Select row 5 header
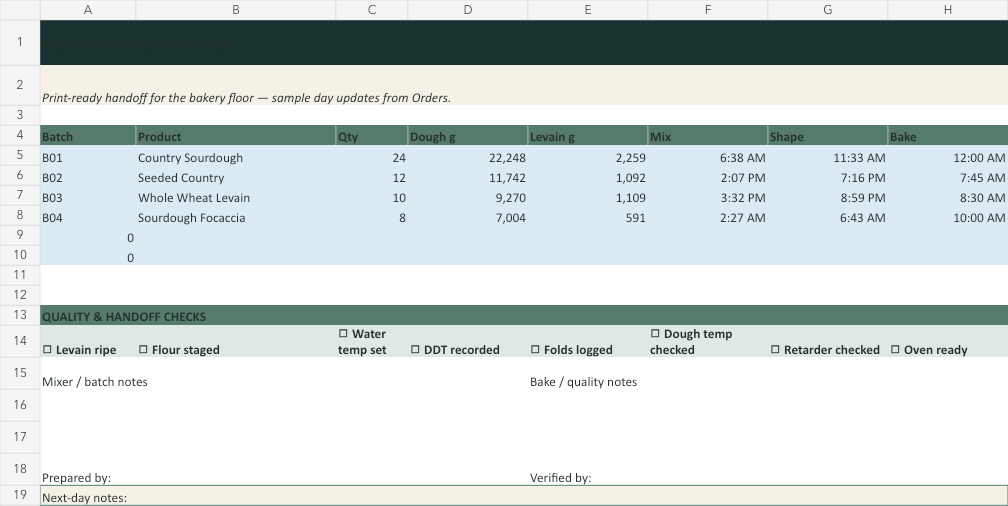The image size is (1008, 506). (20, 155)
